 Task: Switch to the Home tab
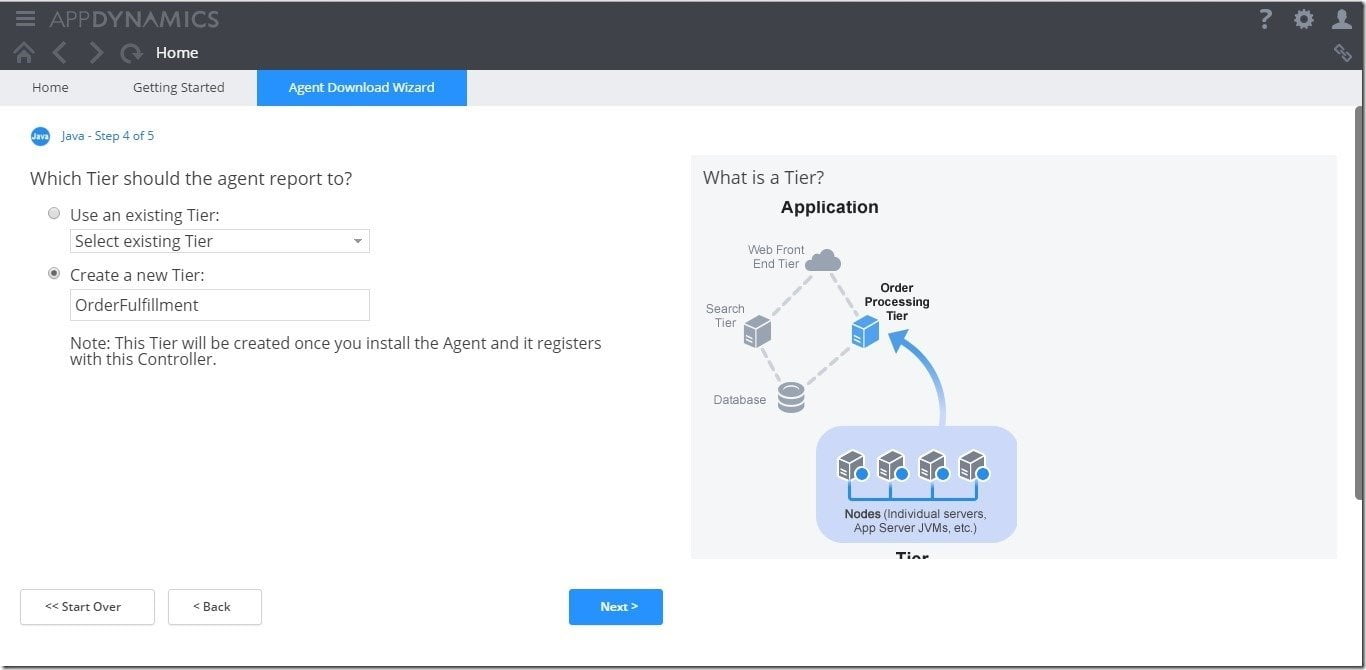tap(50, 87)
